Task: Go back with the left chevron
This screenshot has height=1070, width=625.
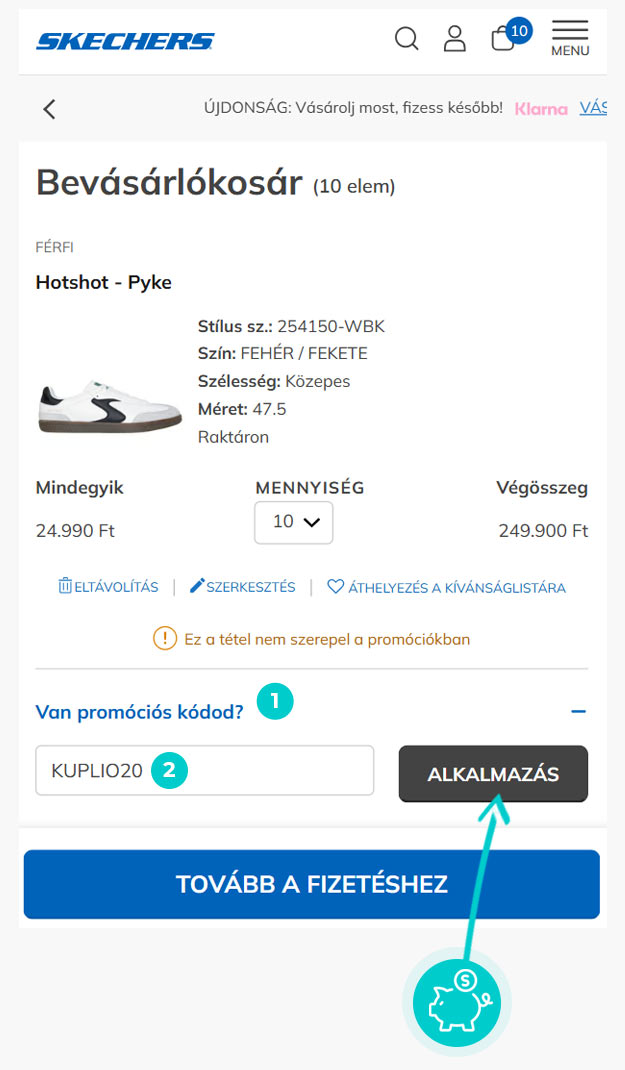Action: pos(50,109)
